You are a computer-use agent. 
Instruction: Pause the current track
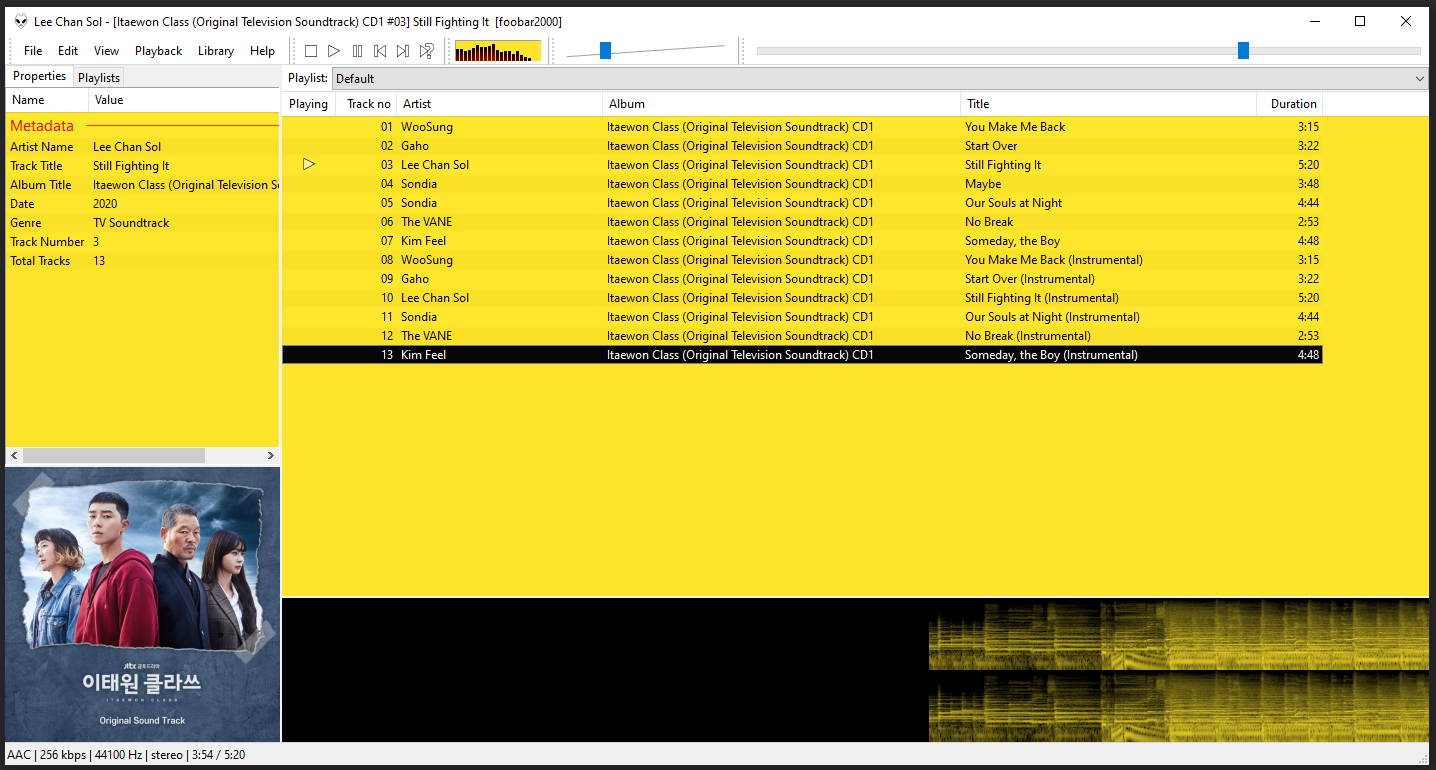click(x=357, y=51)
